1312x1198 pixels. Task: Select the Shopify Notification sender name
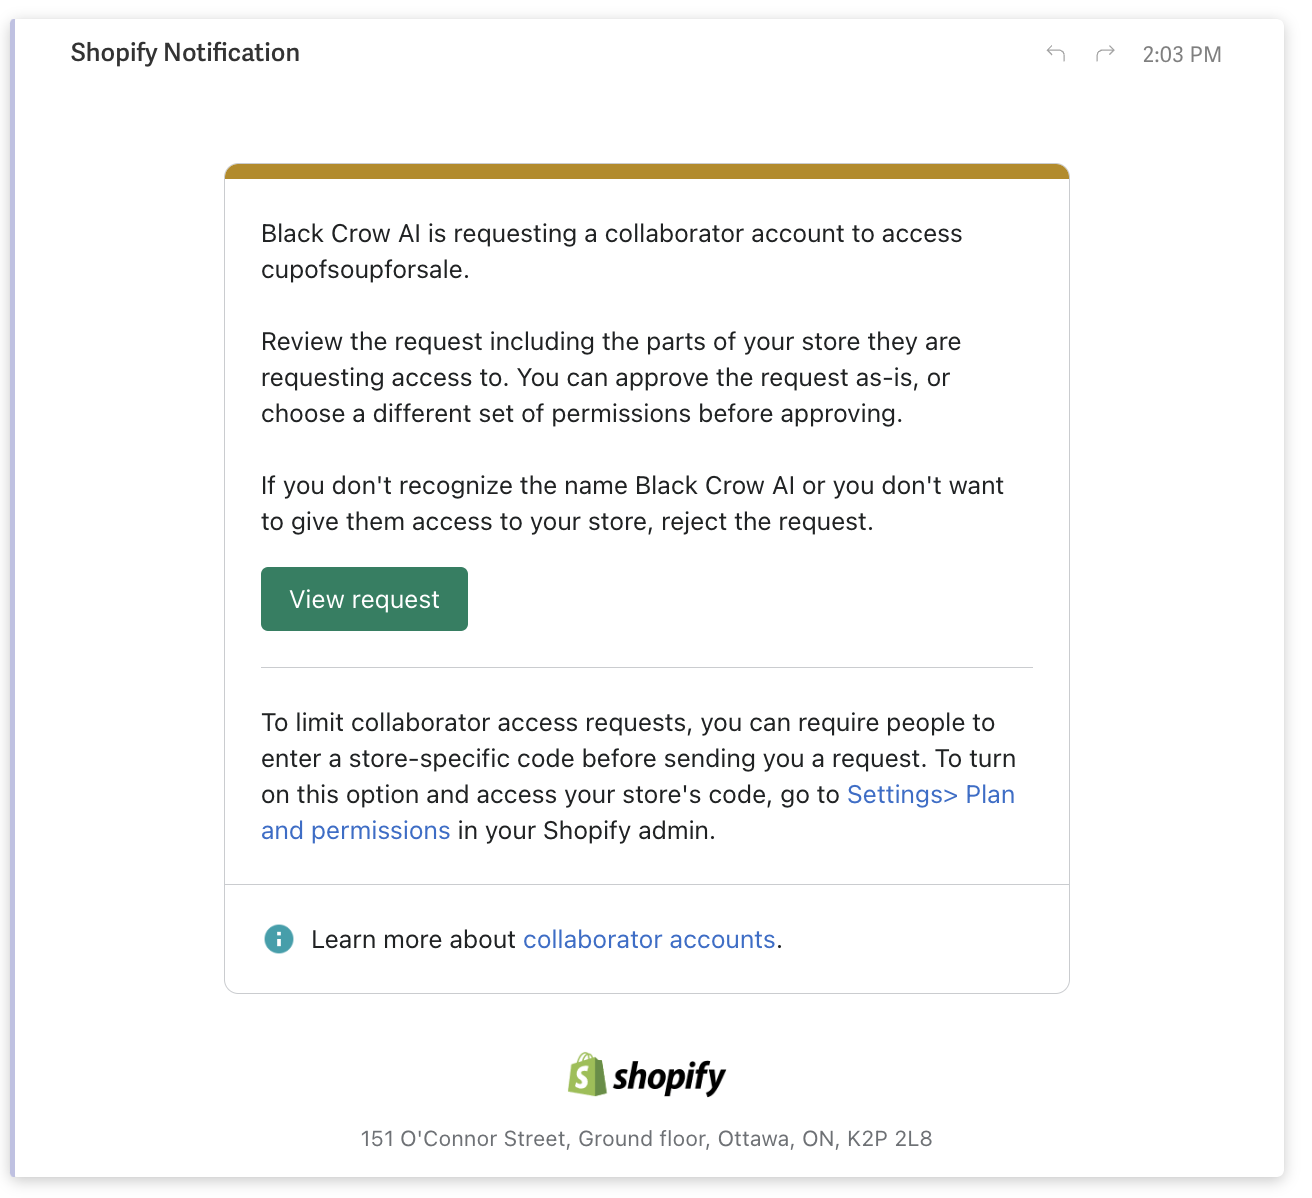coord(185,53)
